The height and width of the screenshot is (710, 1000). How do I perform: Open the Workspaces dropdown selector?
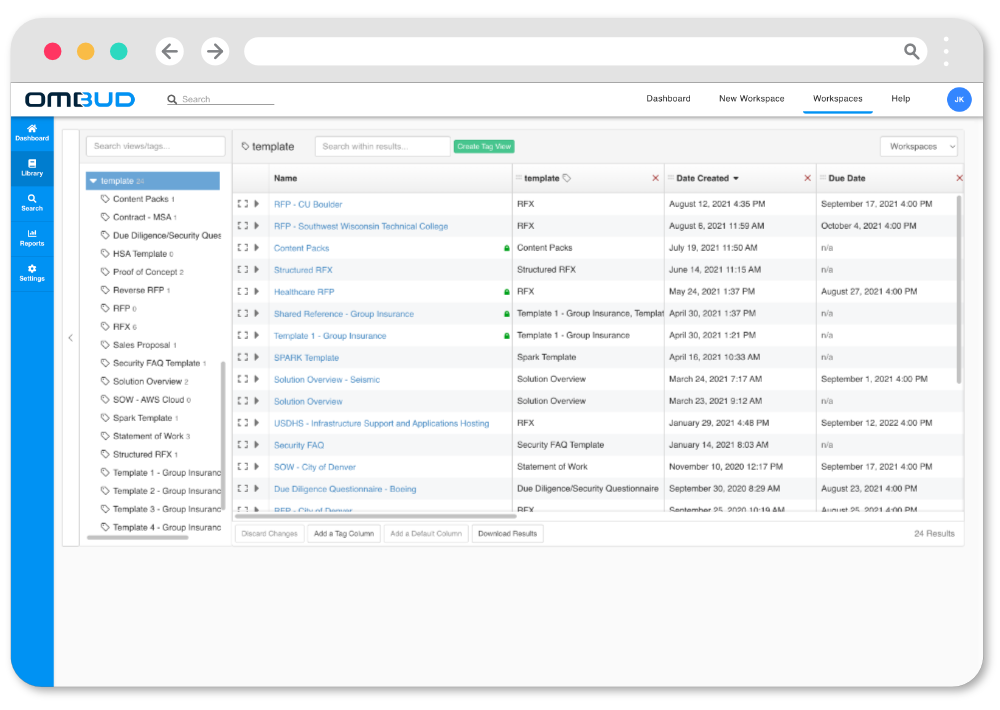pos(918,146)
